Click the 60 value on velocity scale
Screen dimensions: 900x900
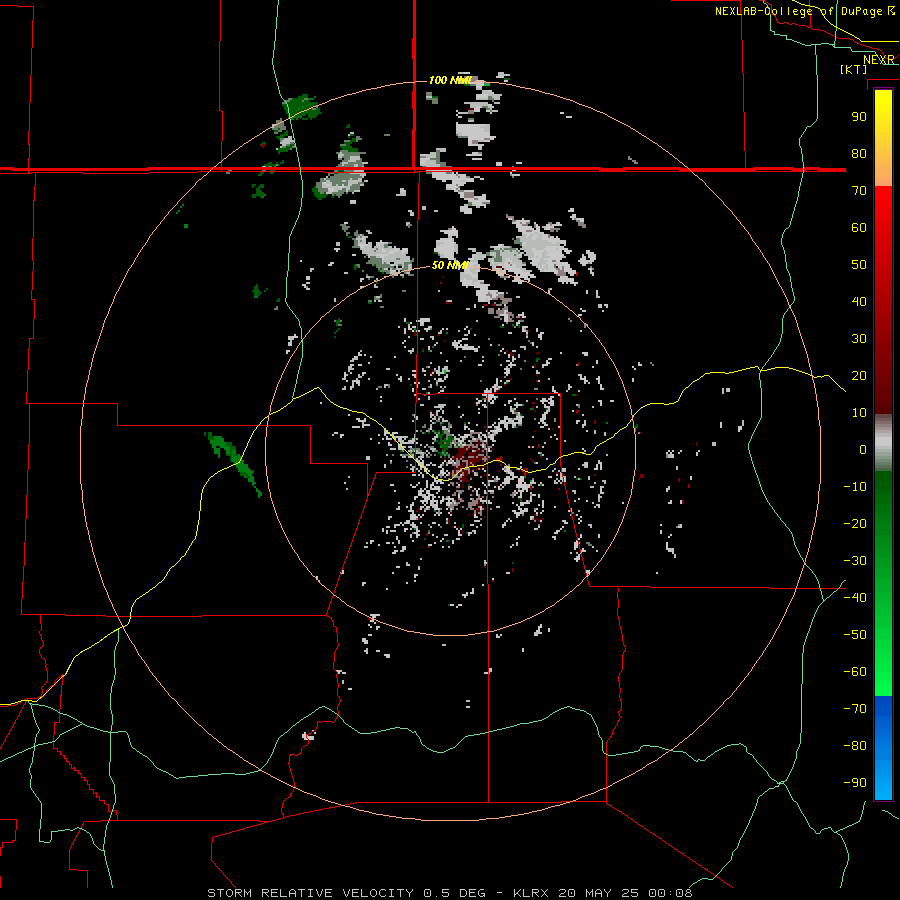coord(859,228)
